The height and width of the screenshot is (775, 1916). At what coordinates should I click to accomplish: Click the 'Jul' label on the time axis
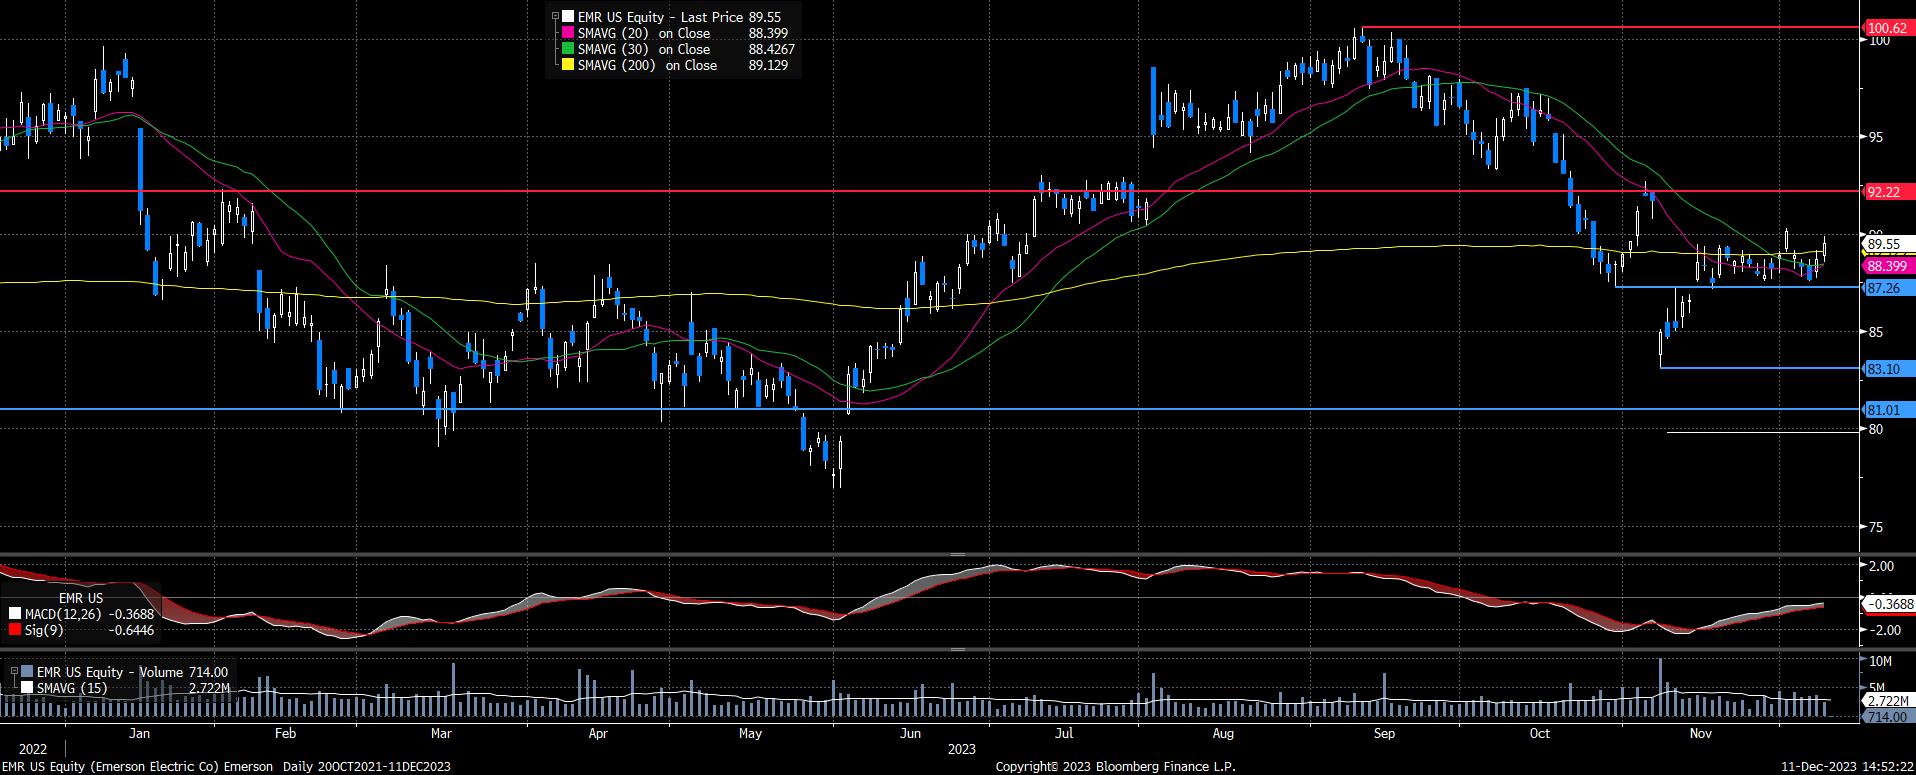pyautogui.click(x=1064, y=733)
